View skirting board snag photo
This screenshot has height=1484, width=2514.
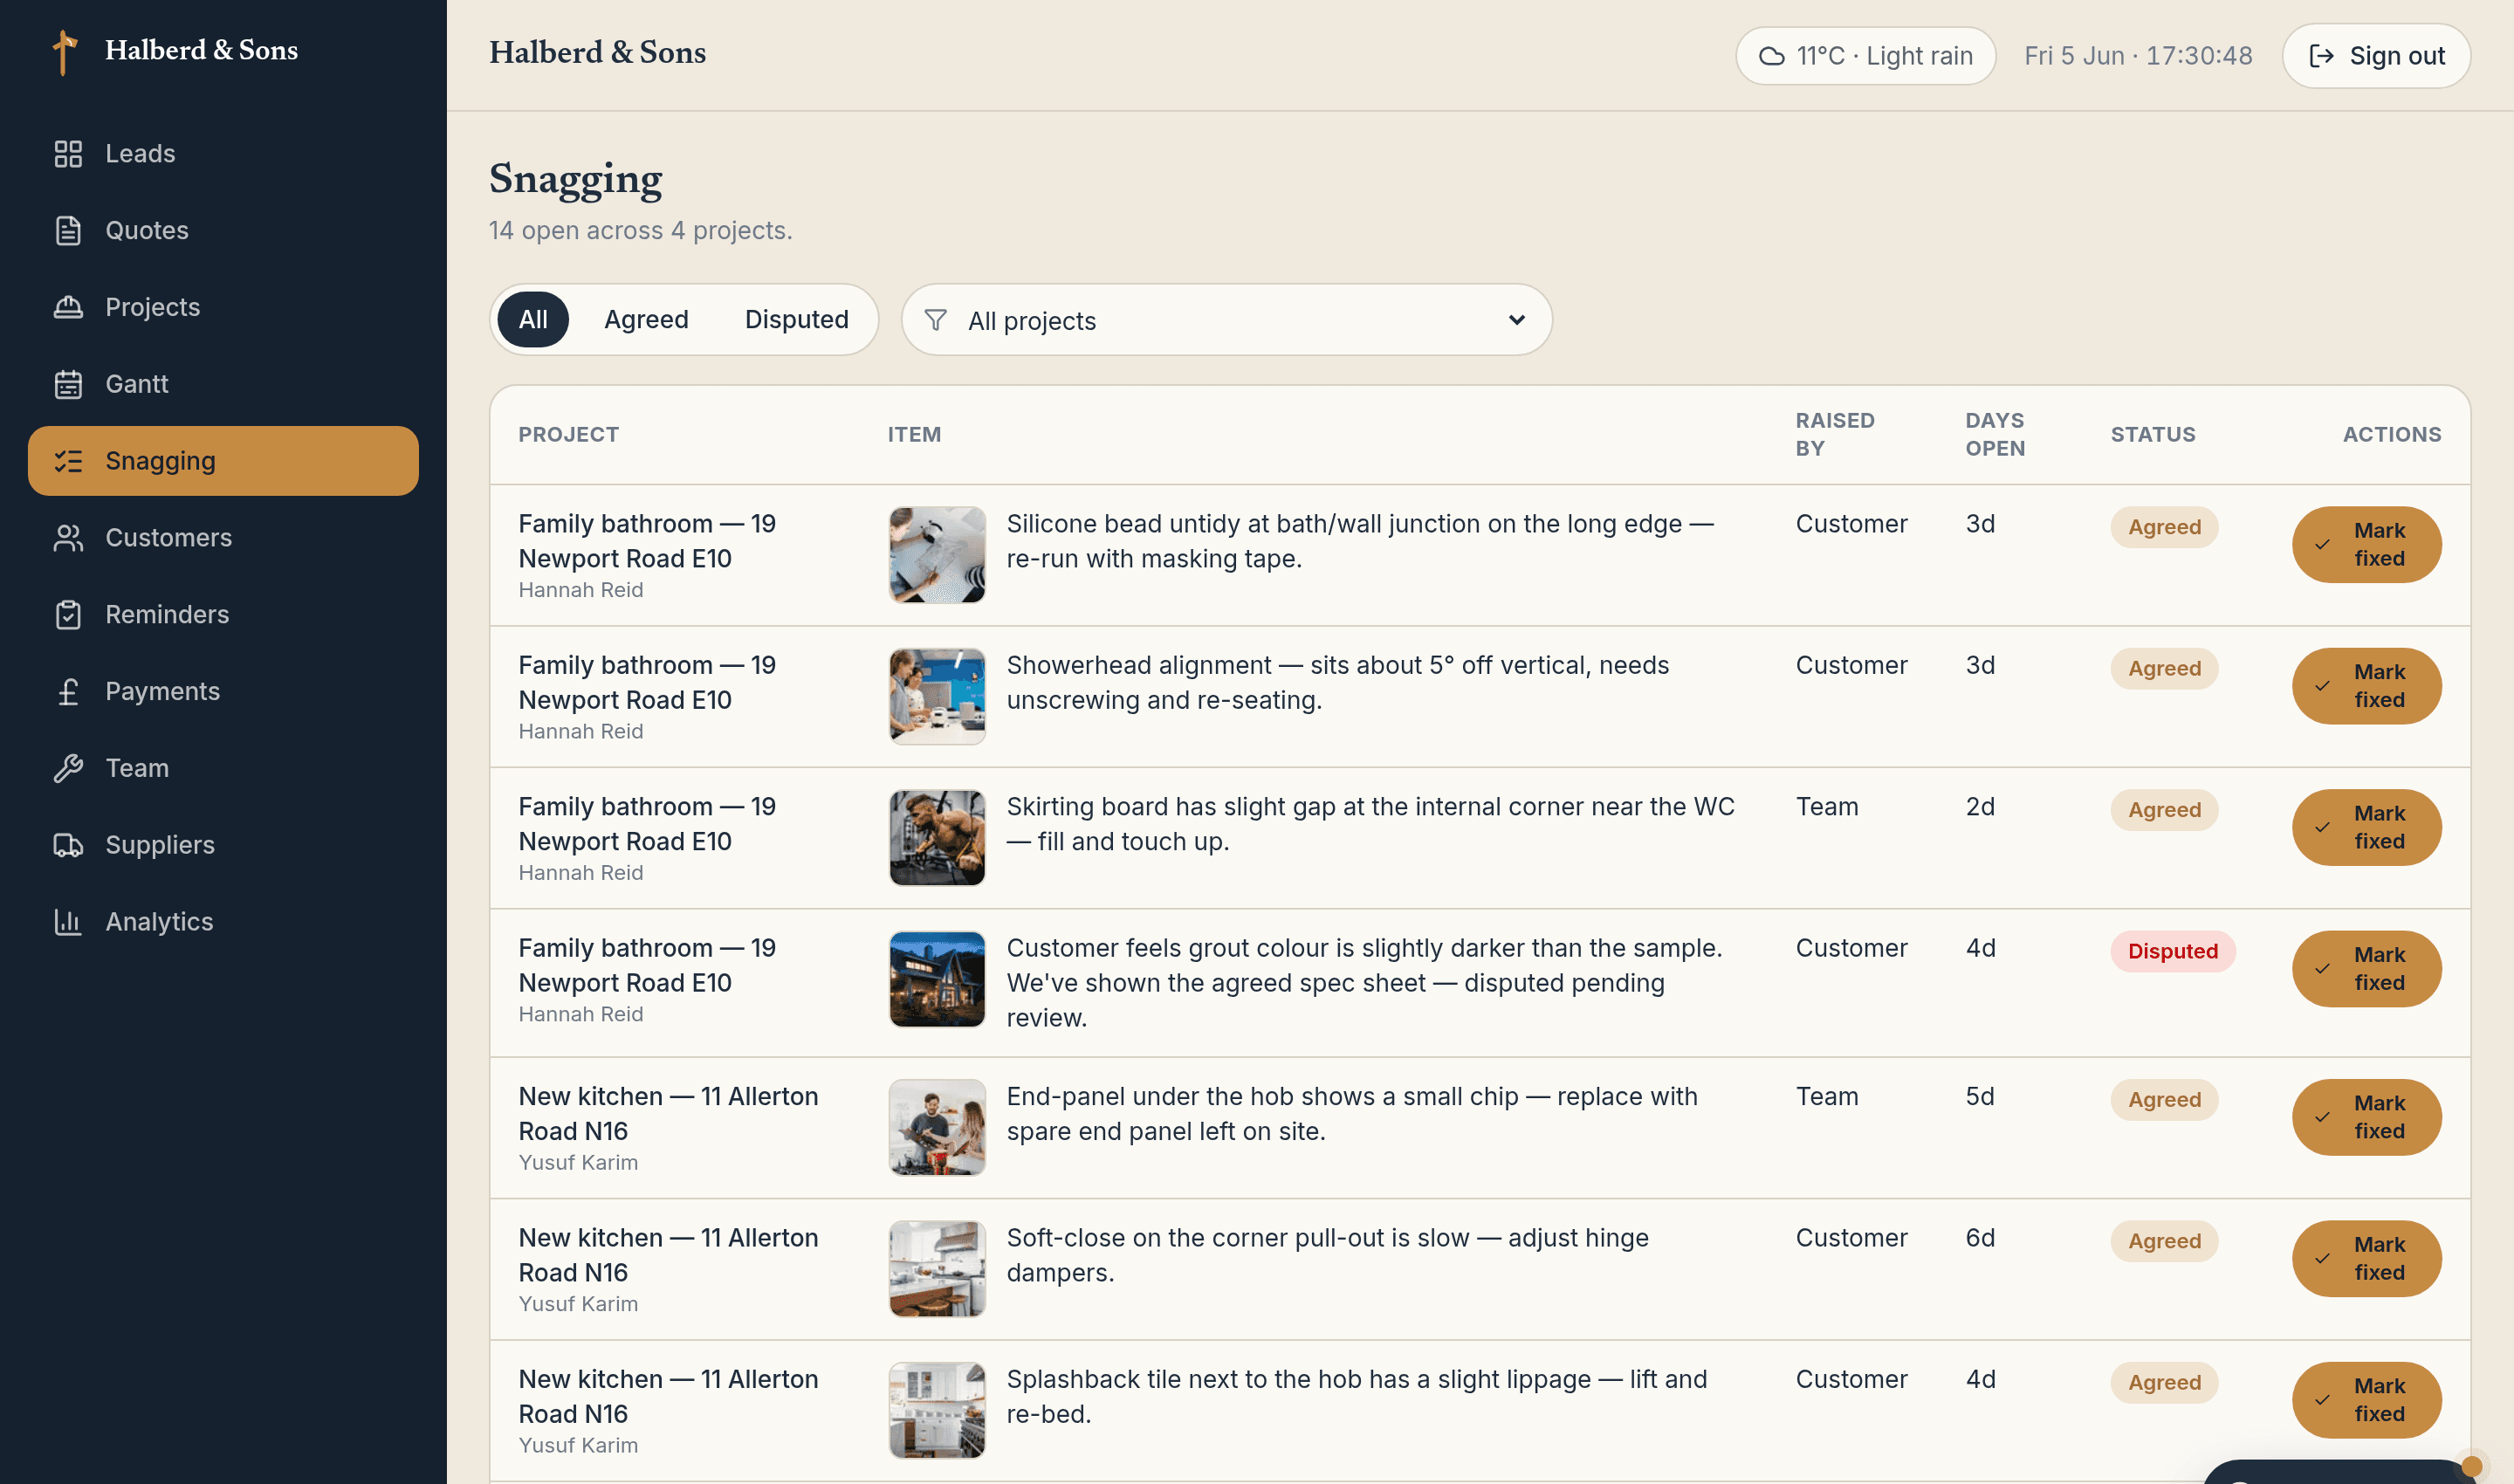point(937,838)
